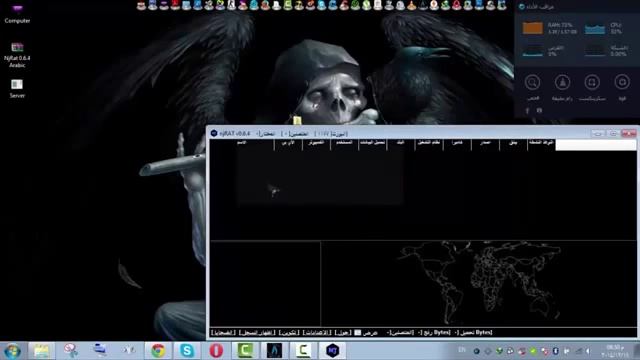Open File Explorer from the taskbar

pyautogui.click(x=41, y=351)
